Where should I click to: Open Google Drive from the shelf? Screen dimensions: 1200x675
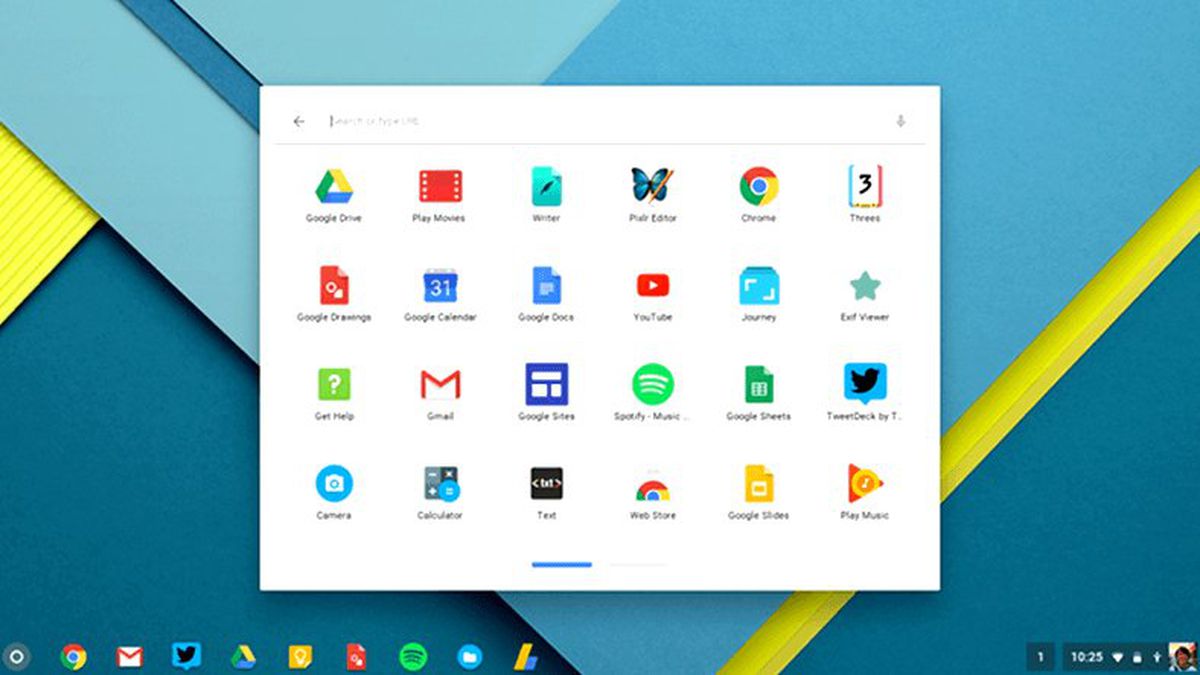243,657
